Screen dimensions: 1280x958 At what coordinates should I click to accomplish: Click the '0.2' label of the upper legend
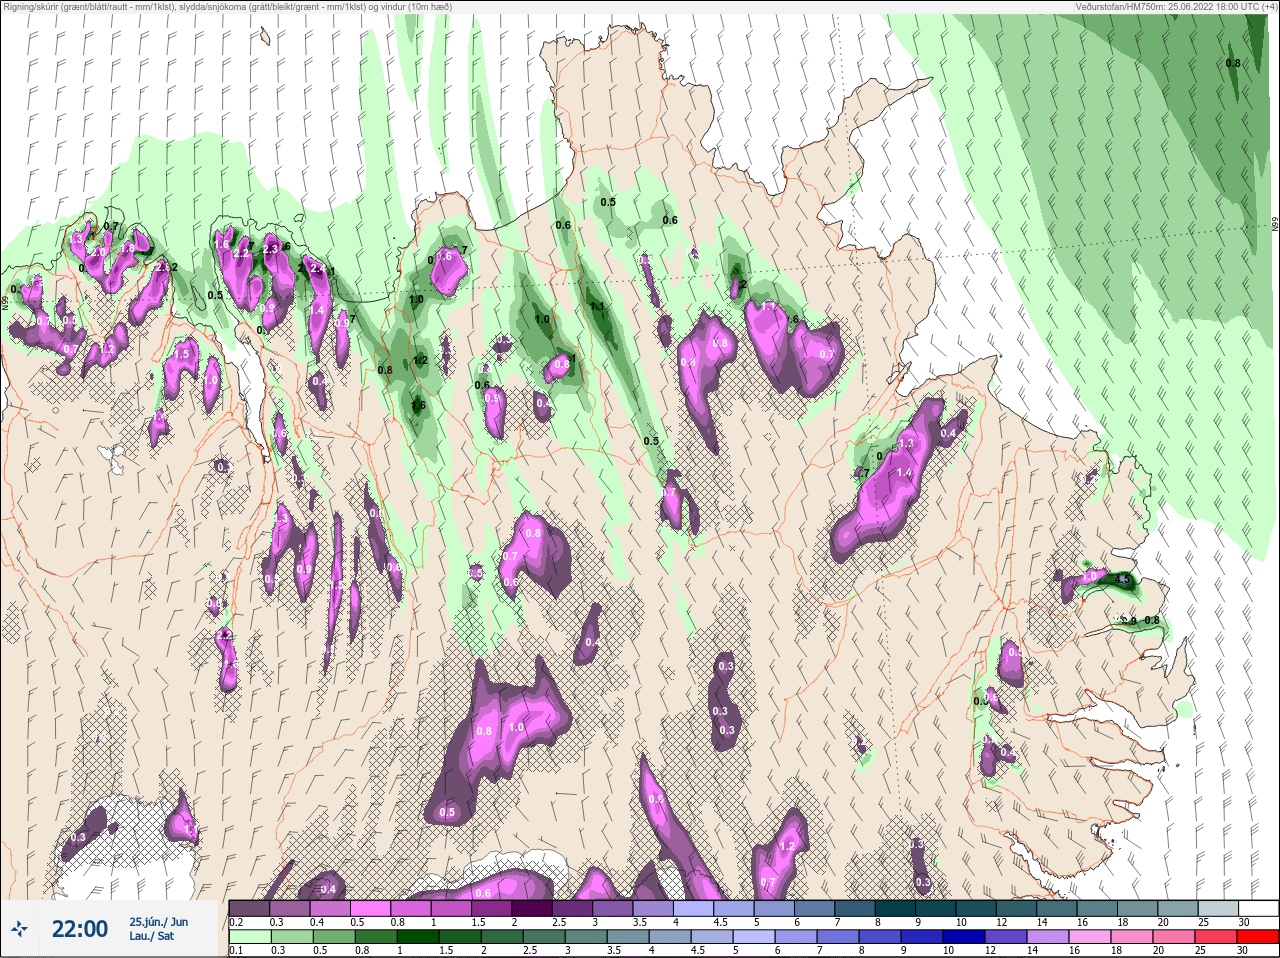pyautogui.click(x=236, y=922)
